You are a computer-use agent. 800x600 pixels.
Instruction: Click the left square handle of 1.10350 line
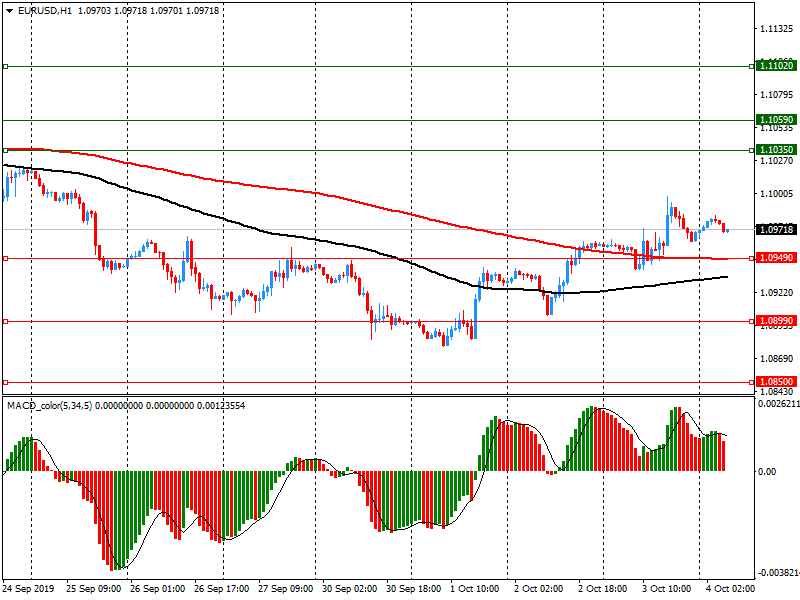pos(5,150)
